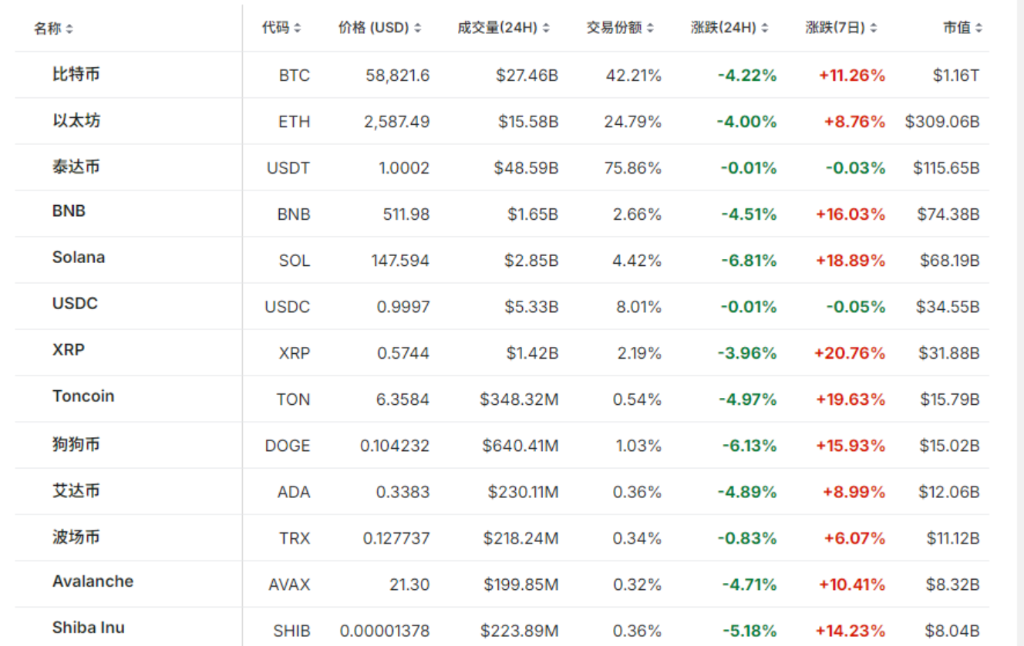Select the DOGE ticker code
The width and height of the screenshot is (1024, 646).
click(287, 446)
